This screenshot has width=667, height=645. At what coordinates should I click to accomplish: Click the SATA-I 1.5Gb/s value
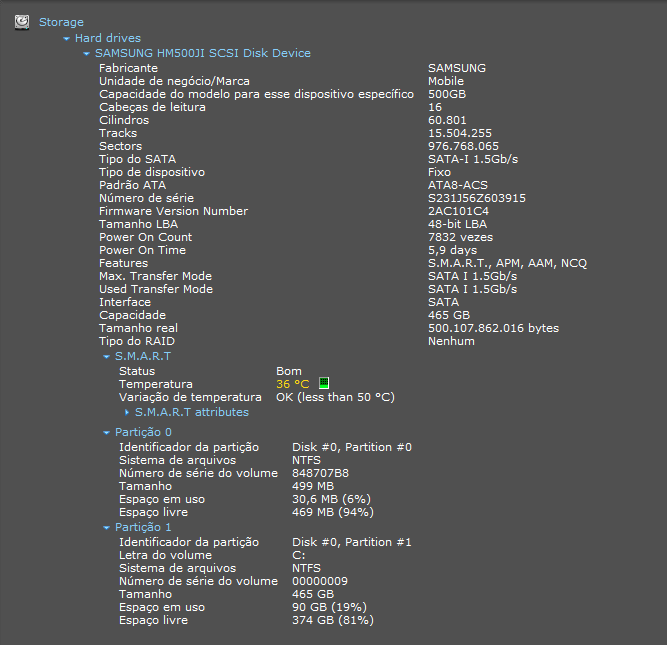(x=473, y=159)
